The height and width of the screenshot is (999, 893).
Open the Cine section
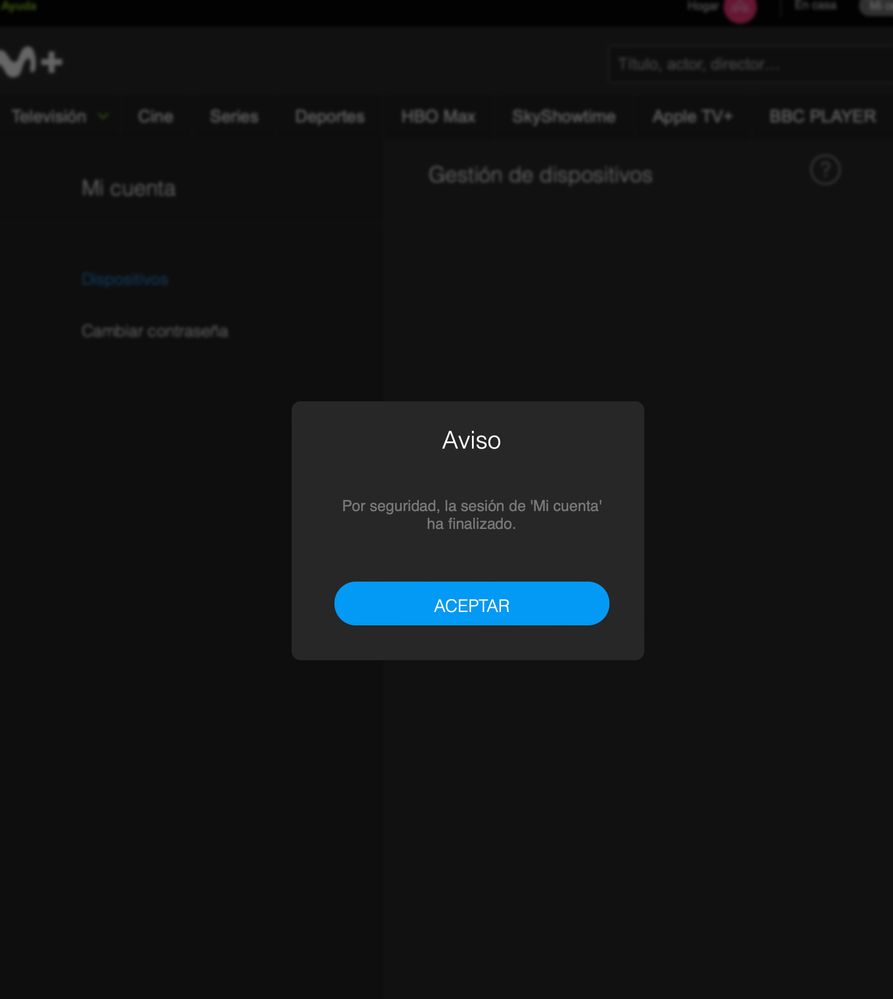pos(155,117)
